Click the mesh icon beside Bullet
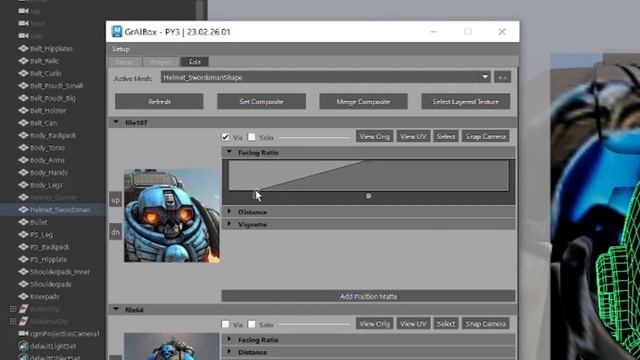640x360 pixels. pos(23,222)
